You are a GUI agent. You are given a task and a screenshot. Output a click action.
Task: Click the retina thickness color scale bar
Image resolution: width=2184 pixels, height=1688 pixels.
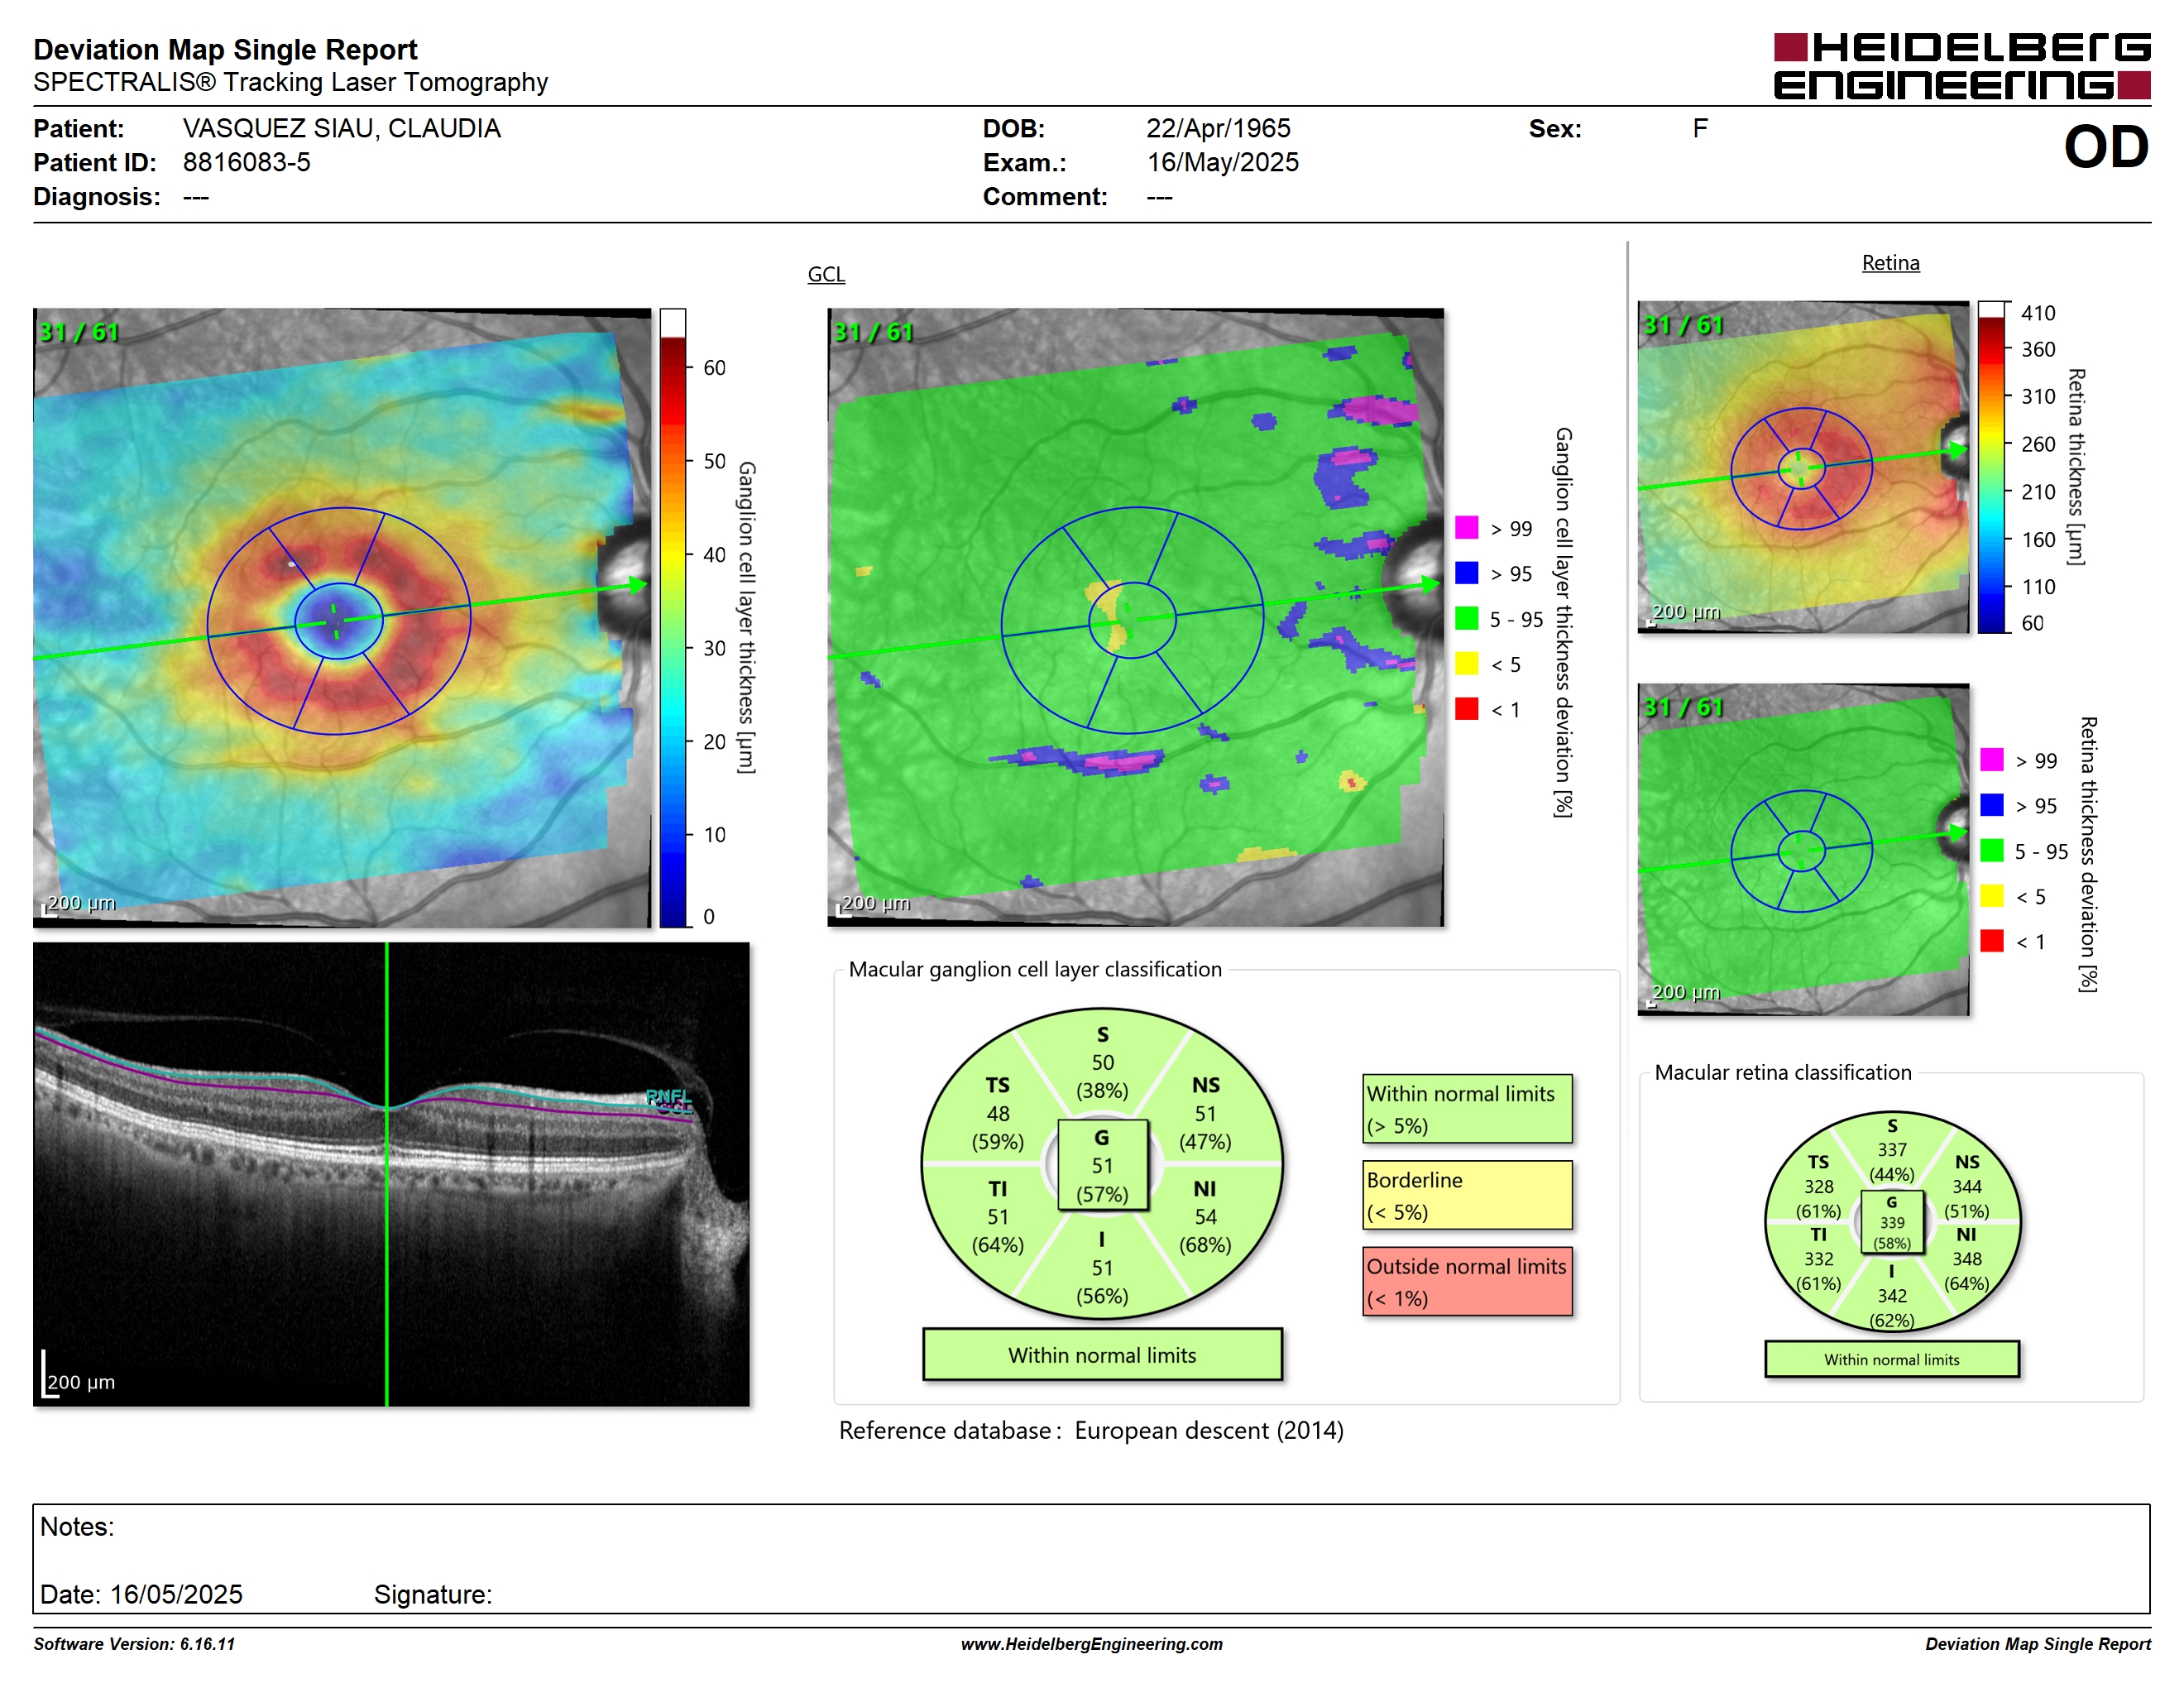(x=1992, y=467)
